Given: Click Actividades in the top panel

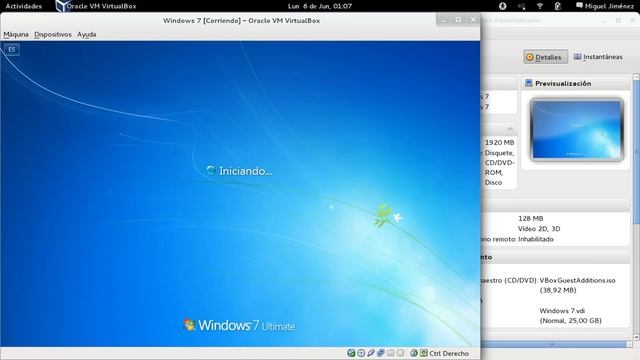Looking at the screenshot, I should pyautogui.click(x=24, y=6).
